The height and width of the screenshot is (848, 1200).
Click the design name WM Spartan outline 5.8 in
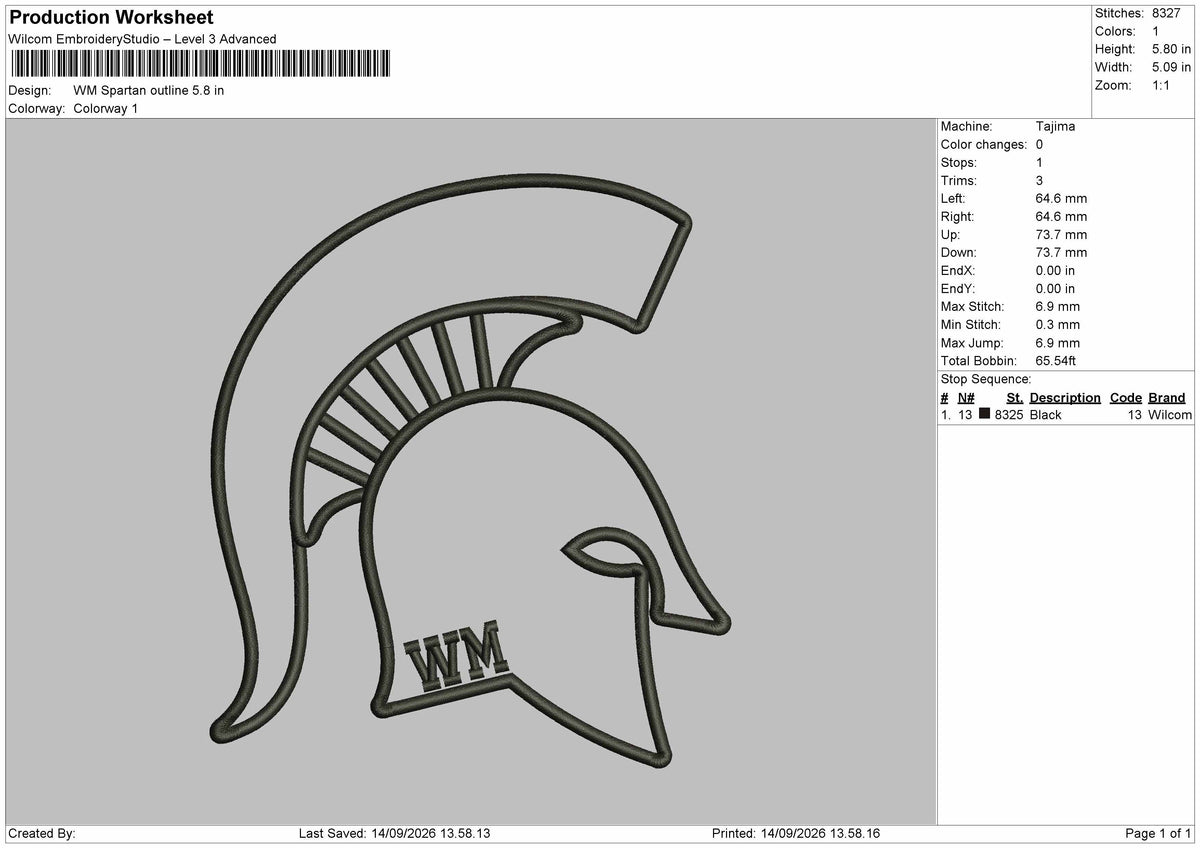click(x=149, y=90)
